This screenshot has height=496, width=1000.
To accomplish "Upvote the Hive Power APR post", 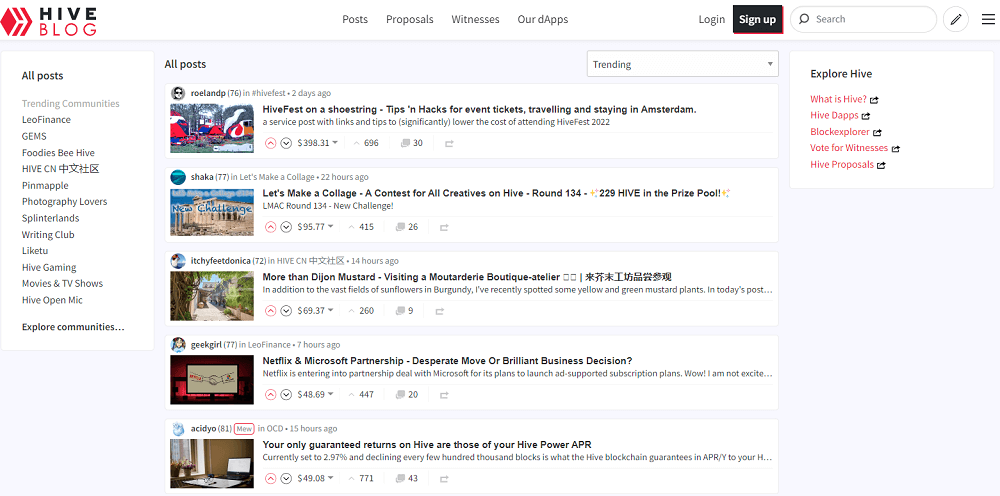I will click(x=270, y=478).
